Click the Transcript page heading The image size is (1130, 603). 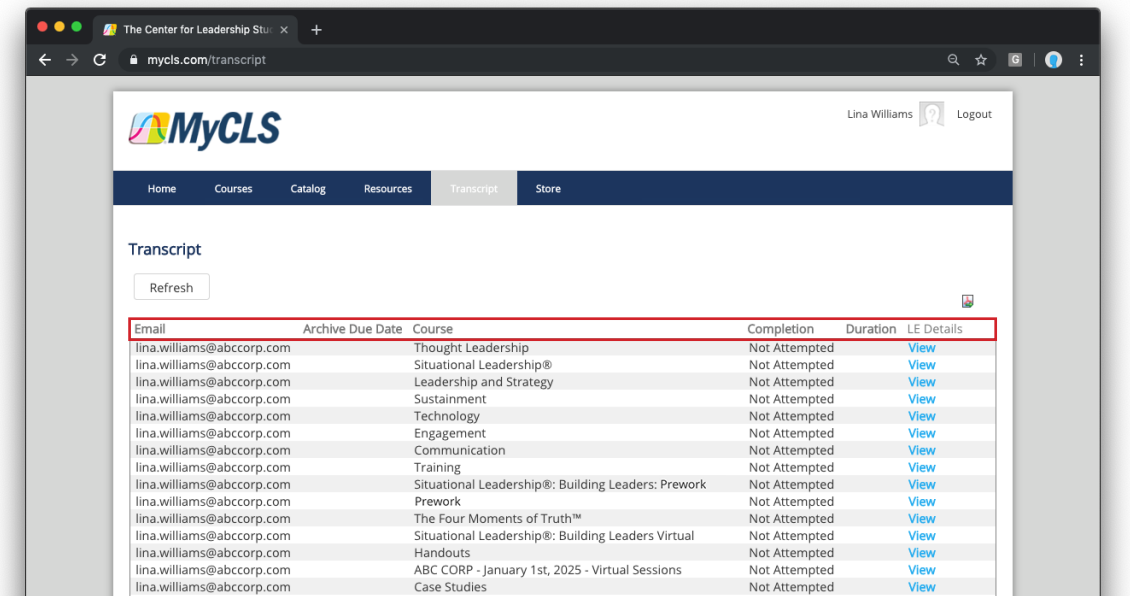(x=164, y=249)
